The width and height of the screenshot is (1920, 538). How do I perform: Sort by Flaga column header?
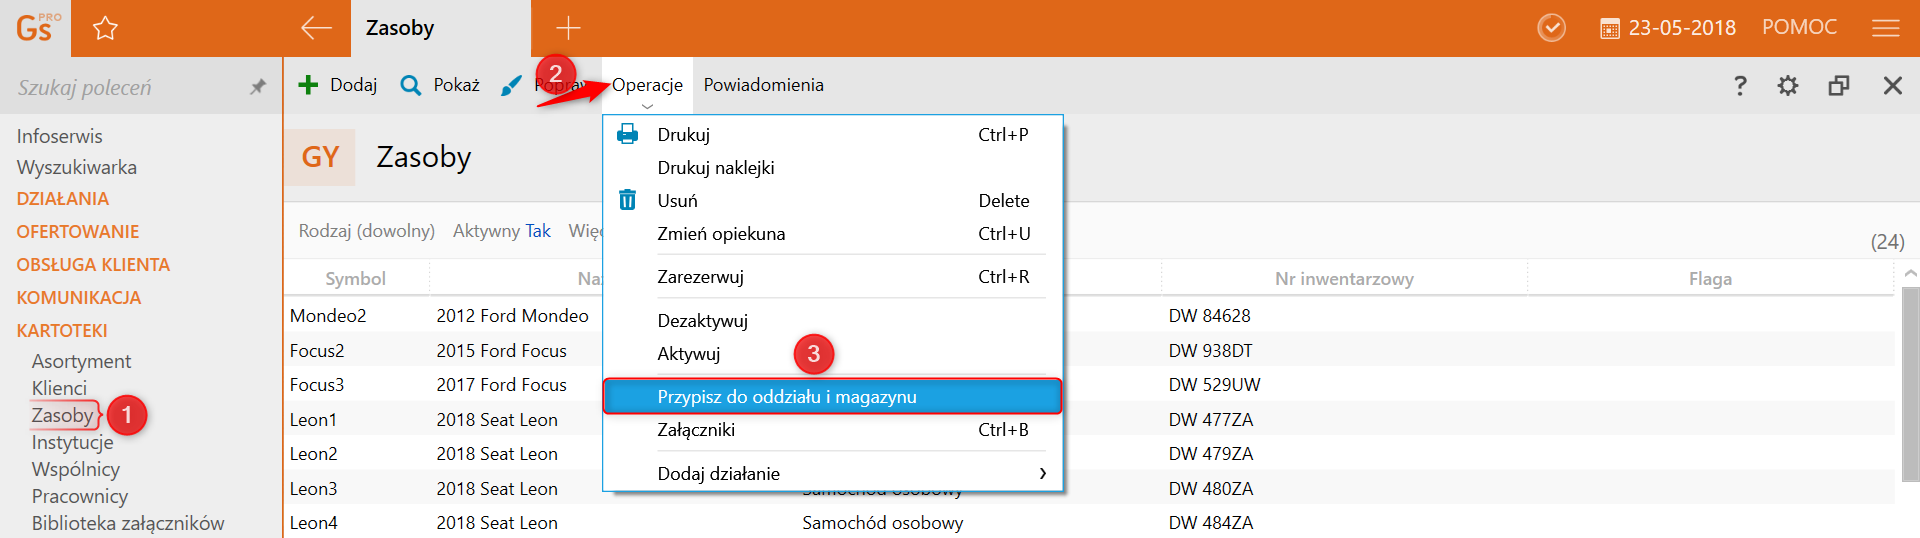point(1710,279)
